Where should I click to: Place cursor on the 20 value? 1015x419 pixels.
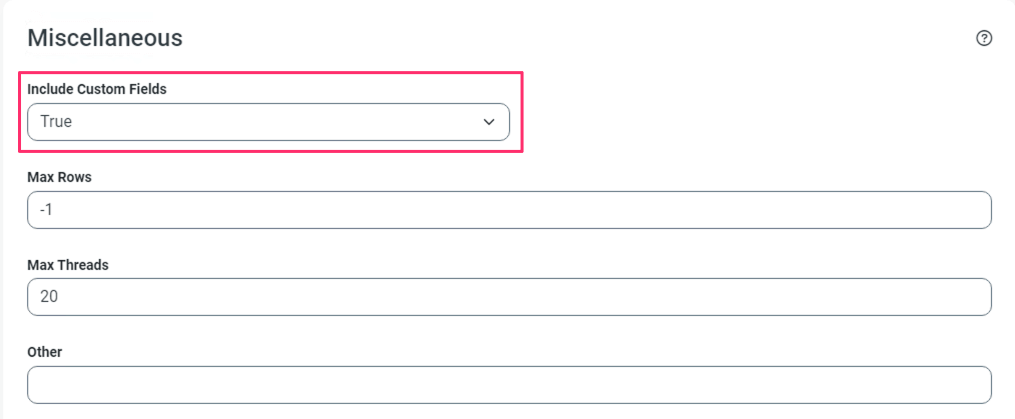tap(50, 297)
